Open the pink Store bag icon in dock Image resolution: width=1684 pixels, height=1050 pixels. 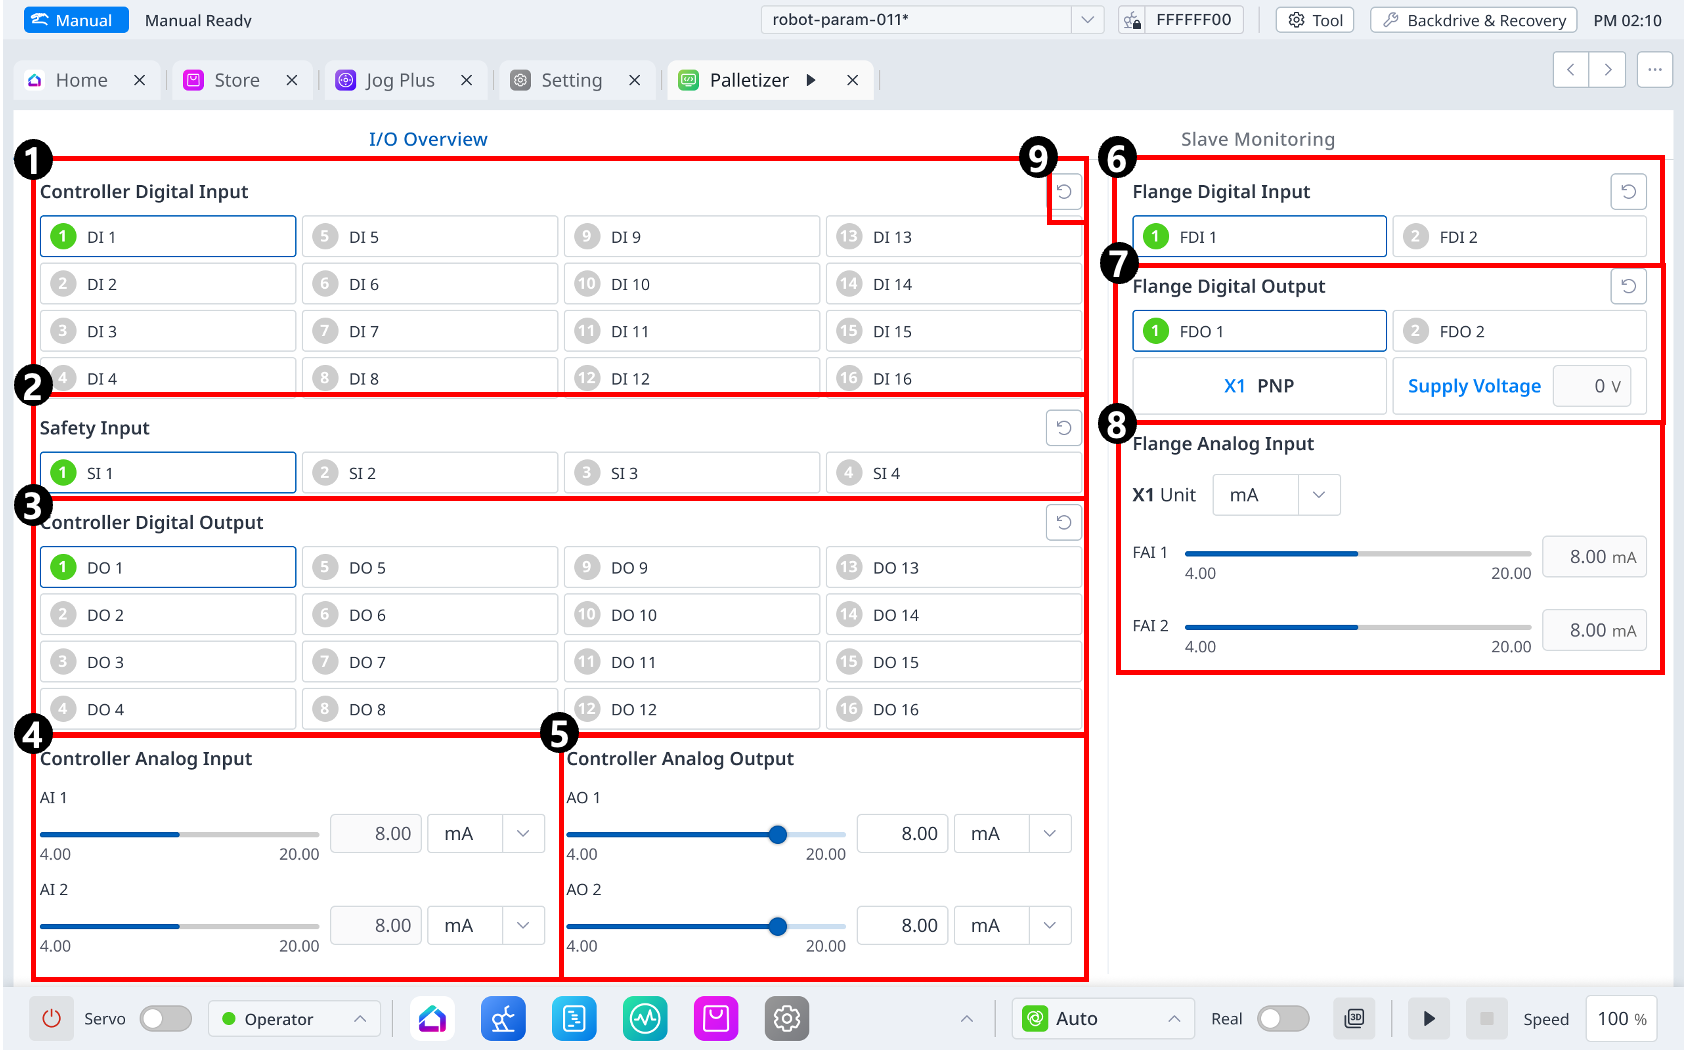pyautogui.click(x=716, y=1019)
